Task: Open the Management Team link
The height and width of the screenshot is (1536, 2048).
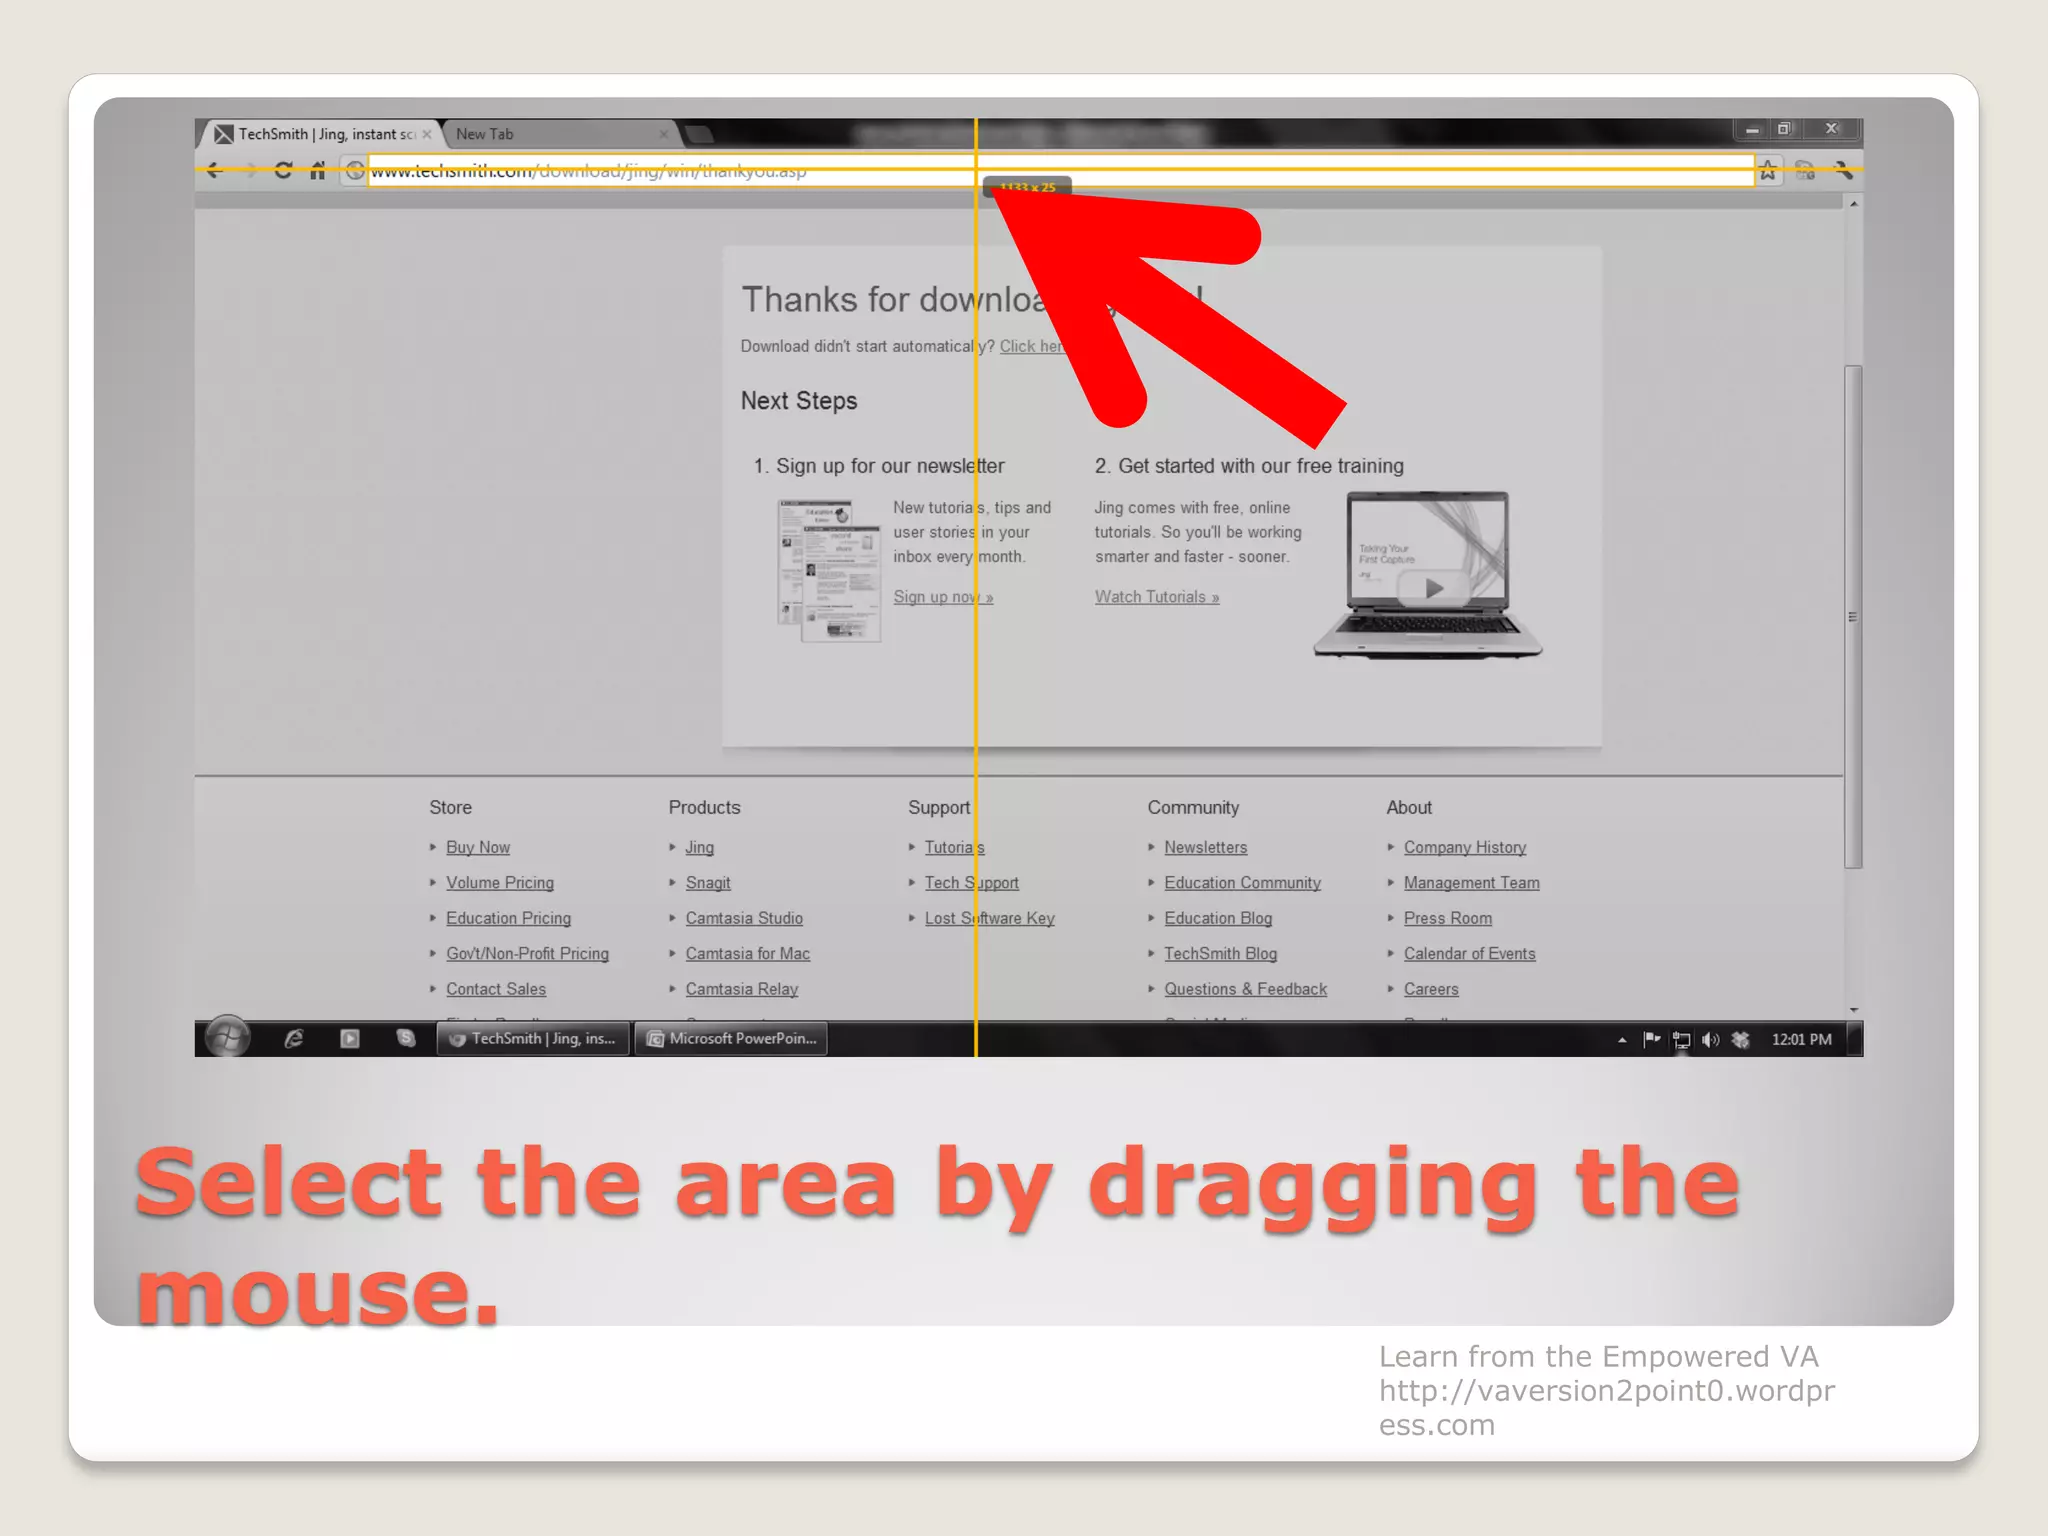Action: (x=1472, y=883)
